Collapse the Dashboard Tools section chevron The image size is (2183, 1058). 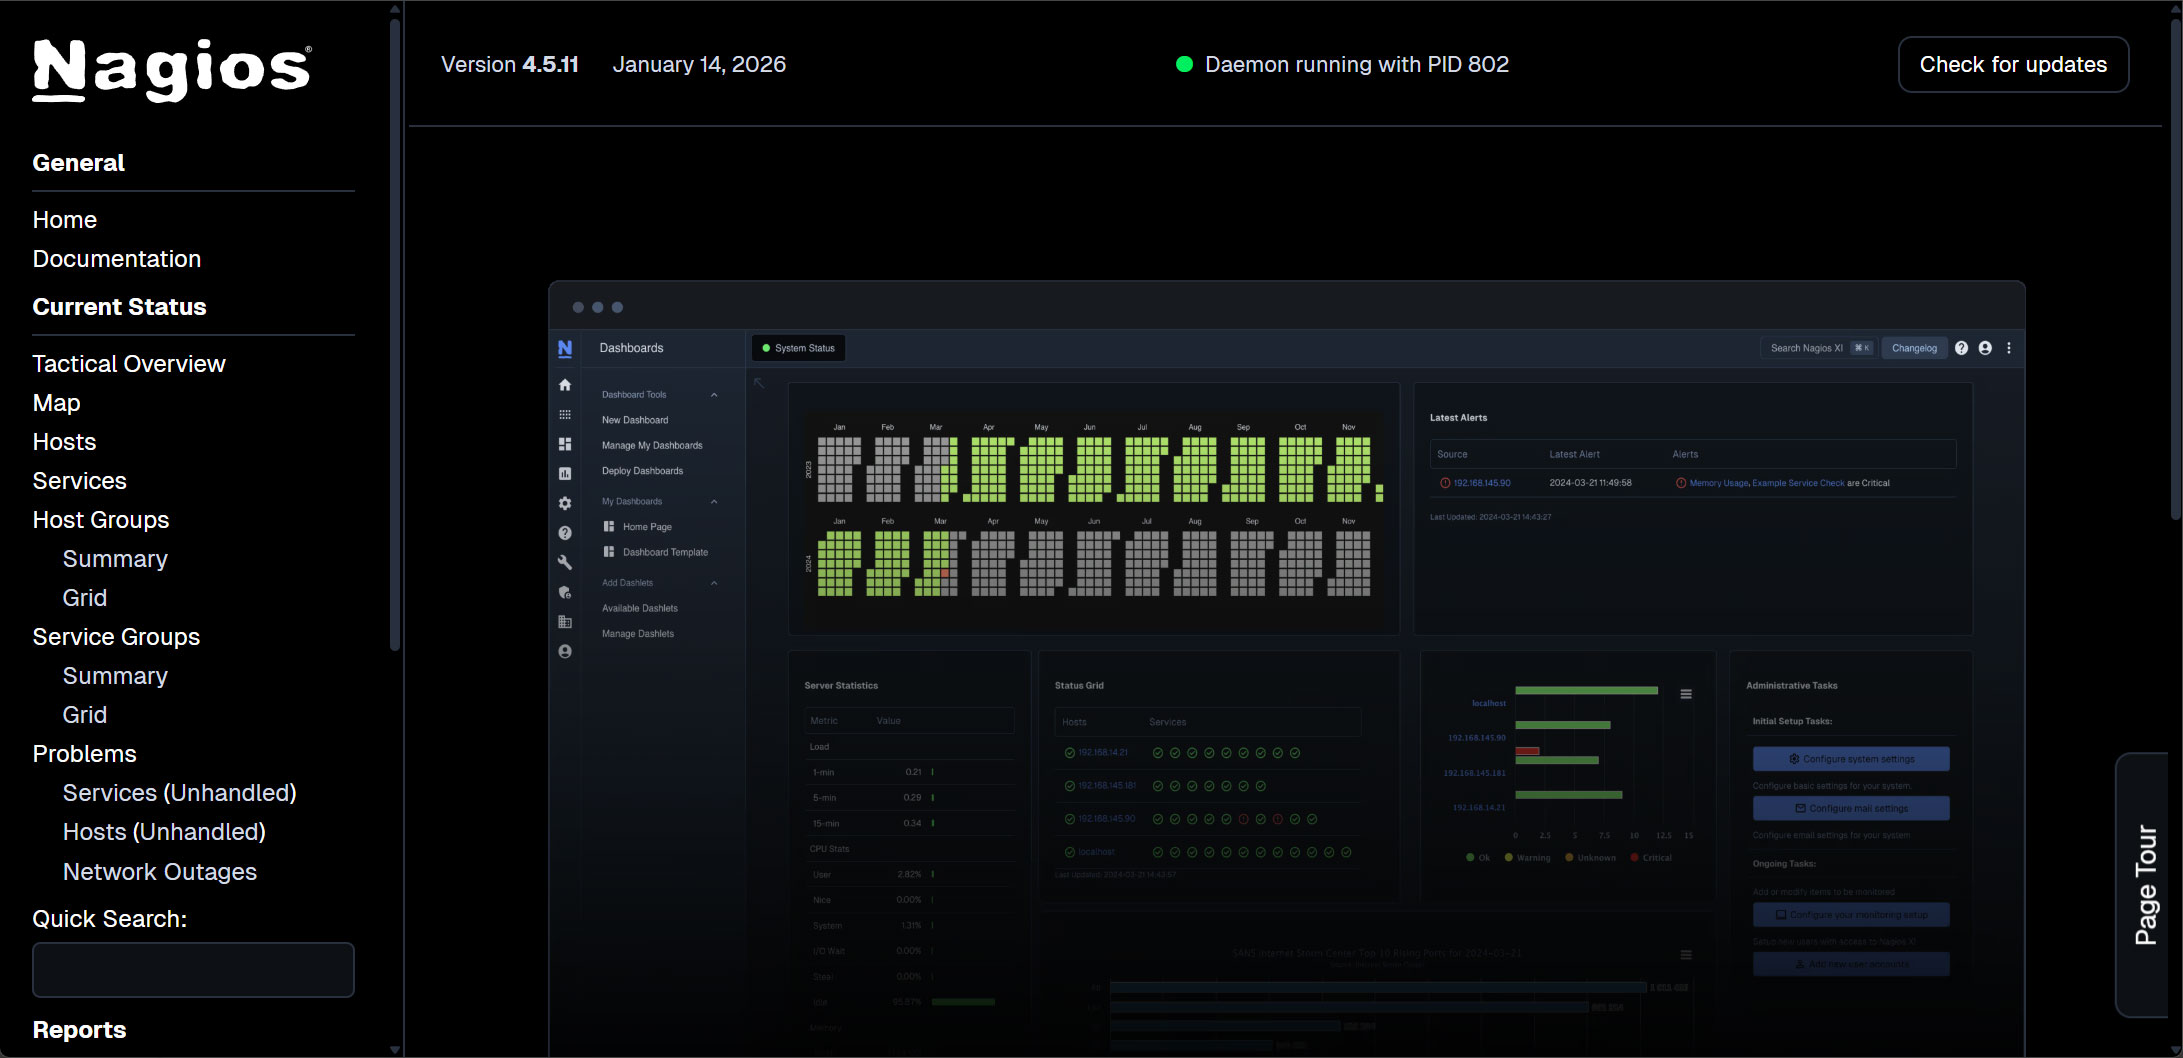point(714,395)
